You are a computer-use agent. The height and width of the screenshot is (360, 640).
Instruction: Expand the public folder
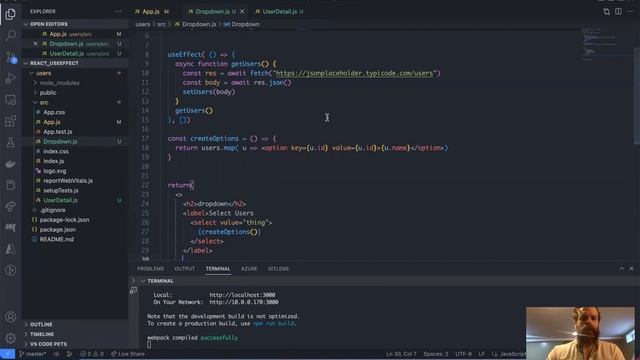click(x=75, y=93)
